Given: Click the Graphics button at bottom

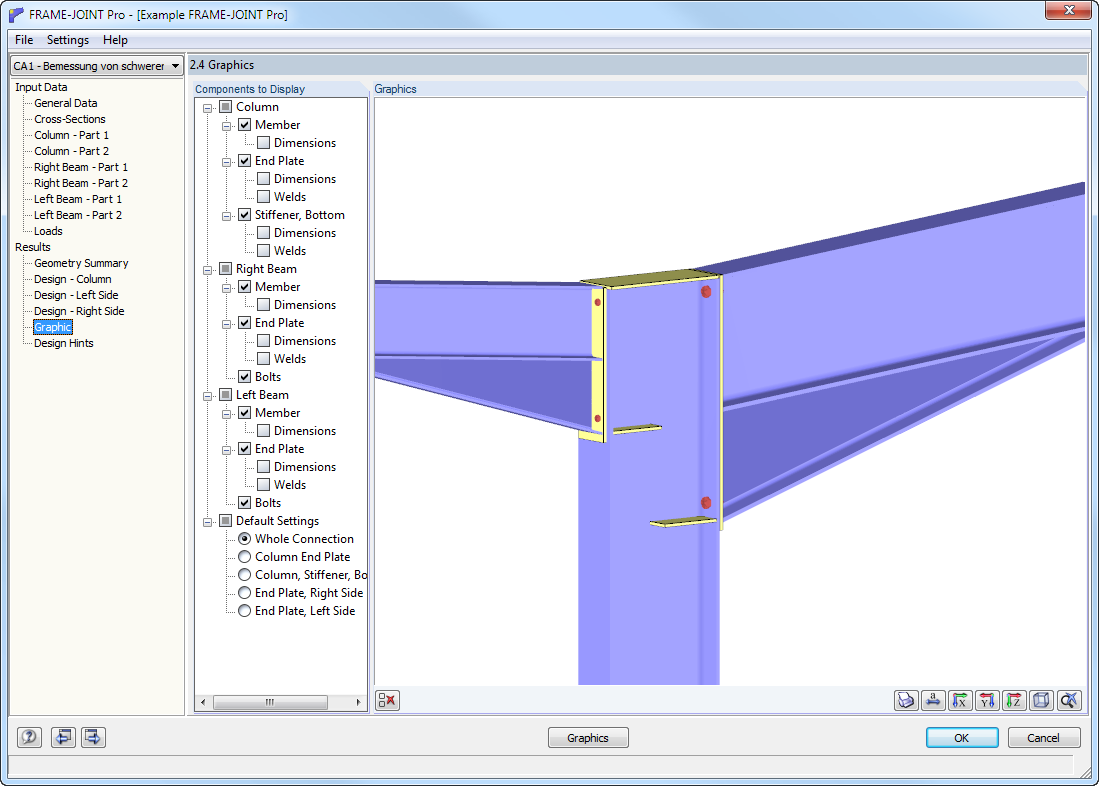Looking at the screenshot, I should click(588, 738).
